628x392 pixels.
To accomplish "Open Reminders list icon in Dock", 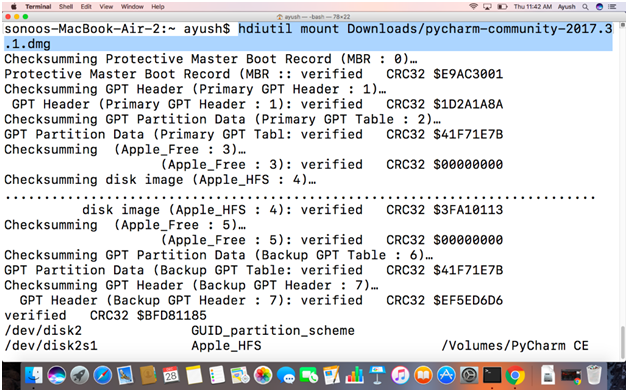I will coord(217,375).
